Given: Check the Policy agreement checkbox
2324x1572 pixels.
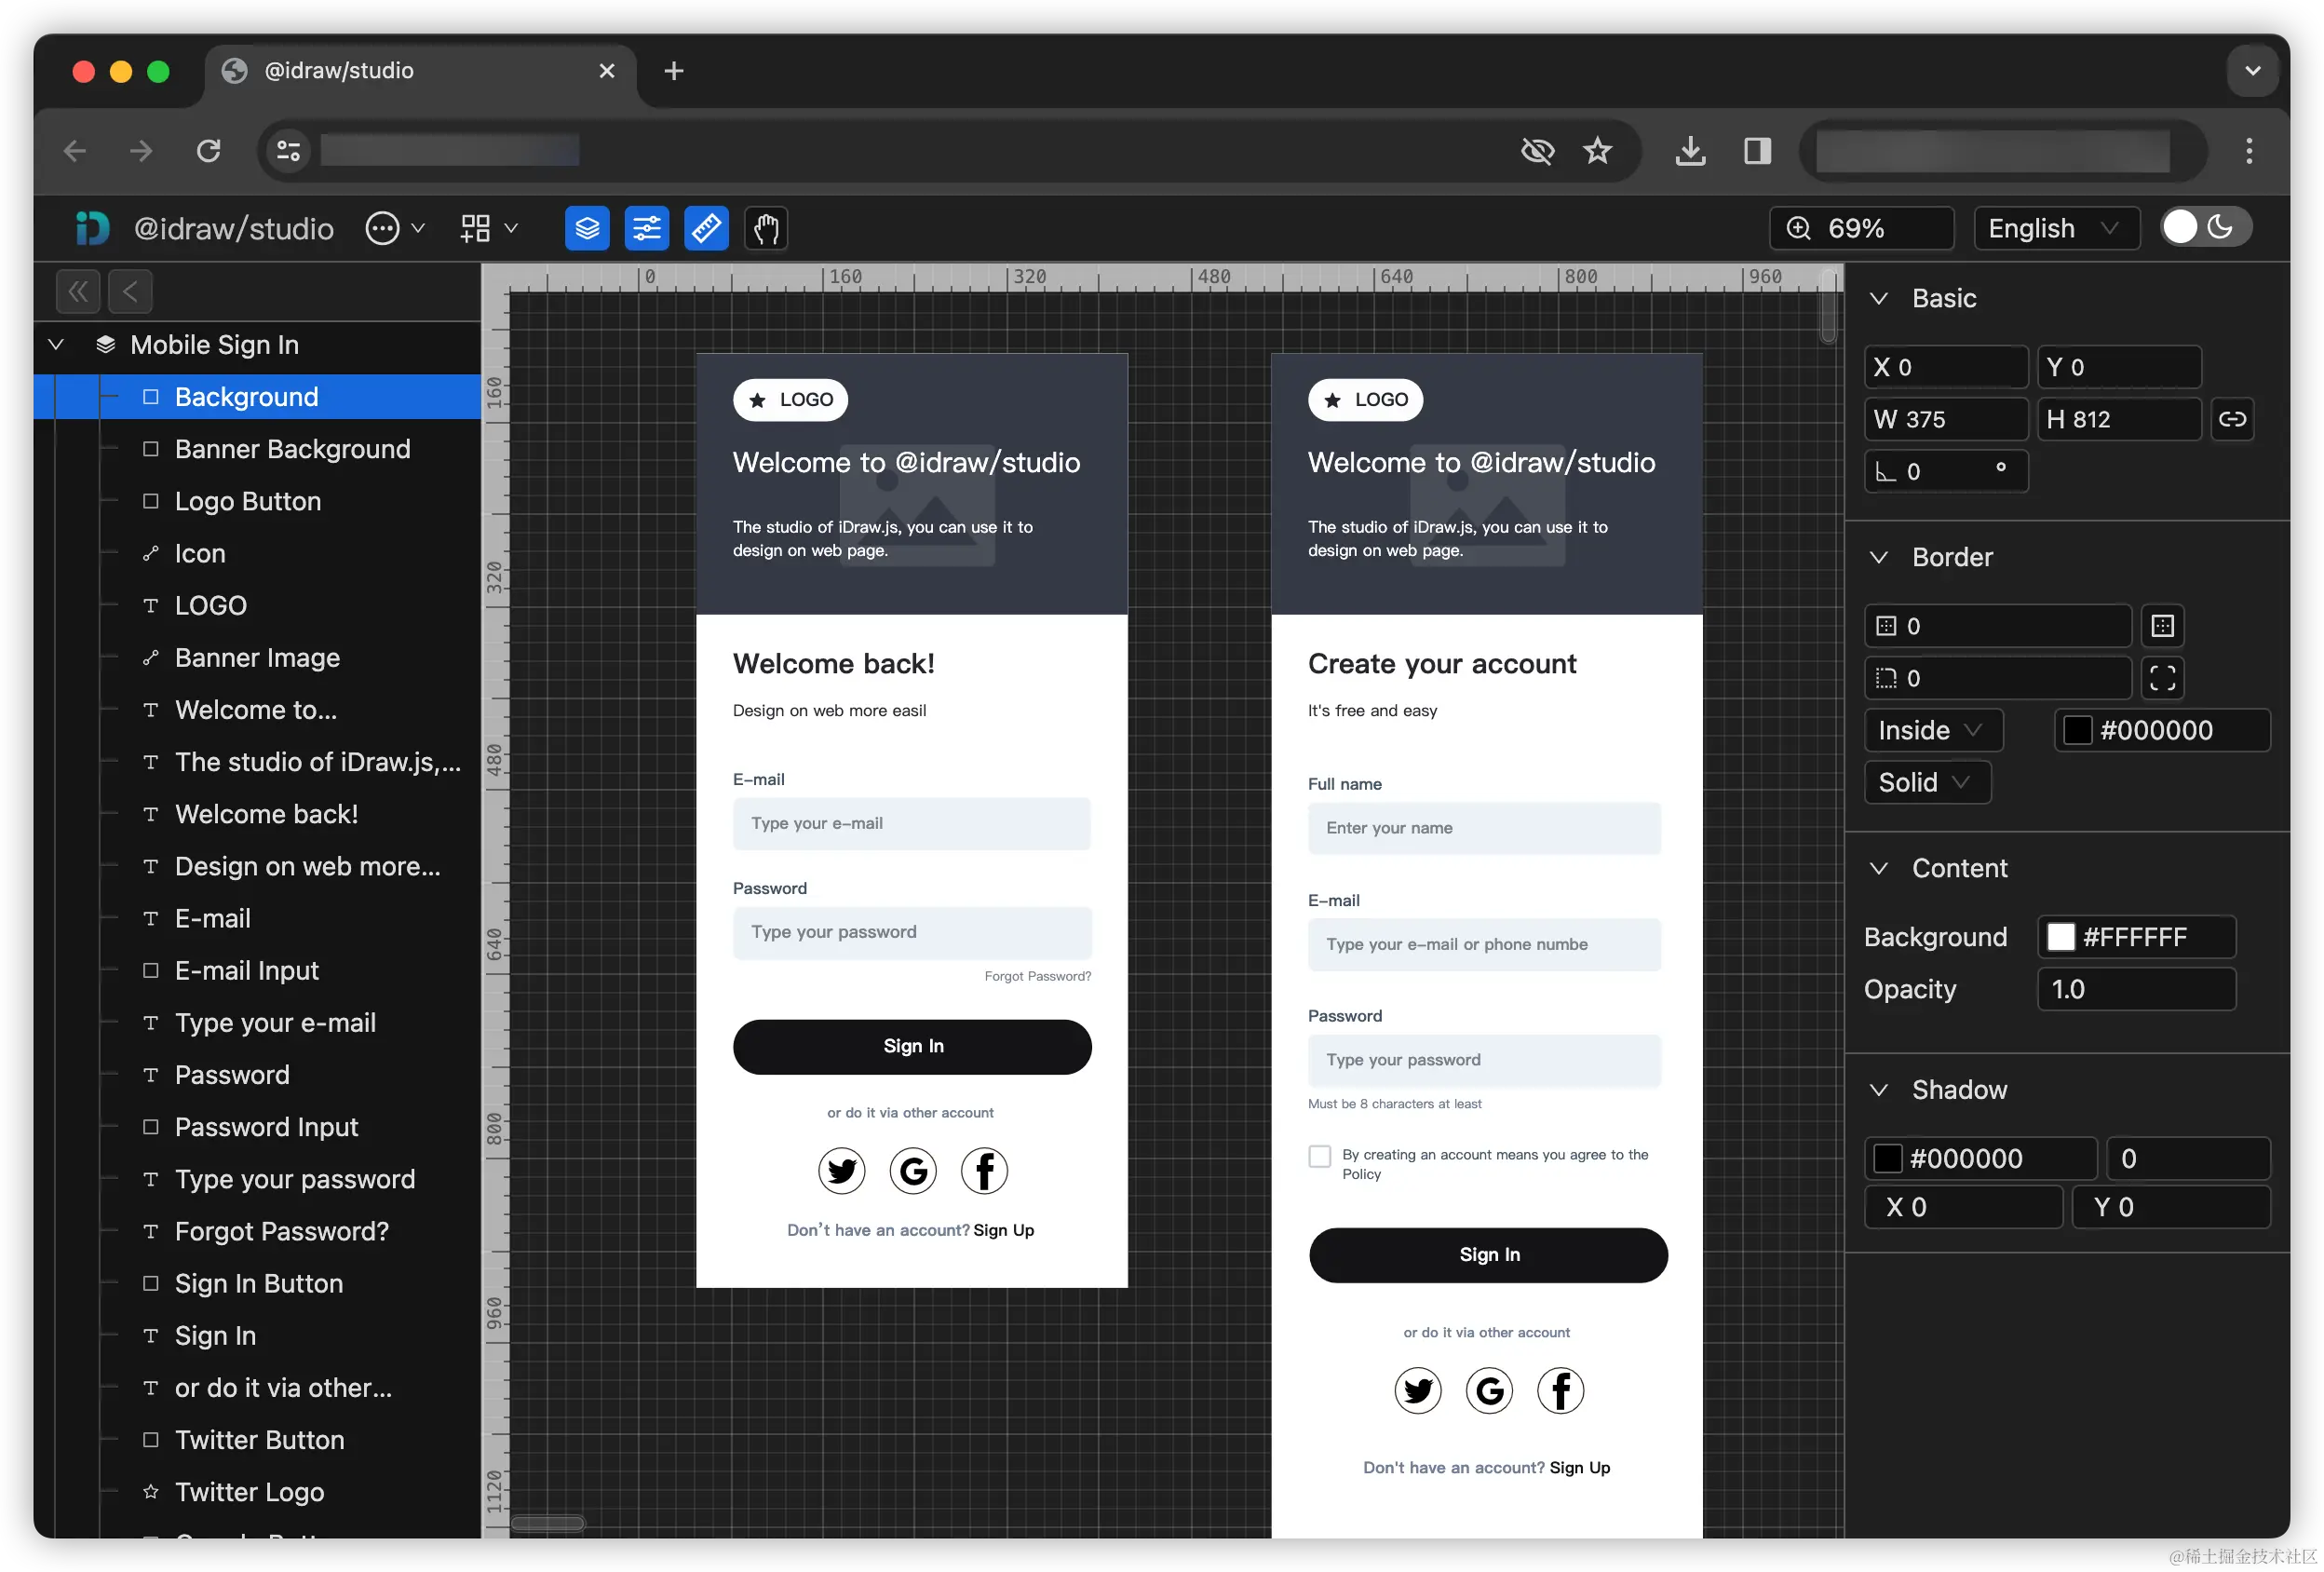Looking at the screenshot, I should click(1320, 1156).
